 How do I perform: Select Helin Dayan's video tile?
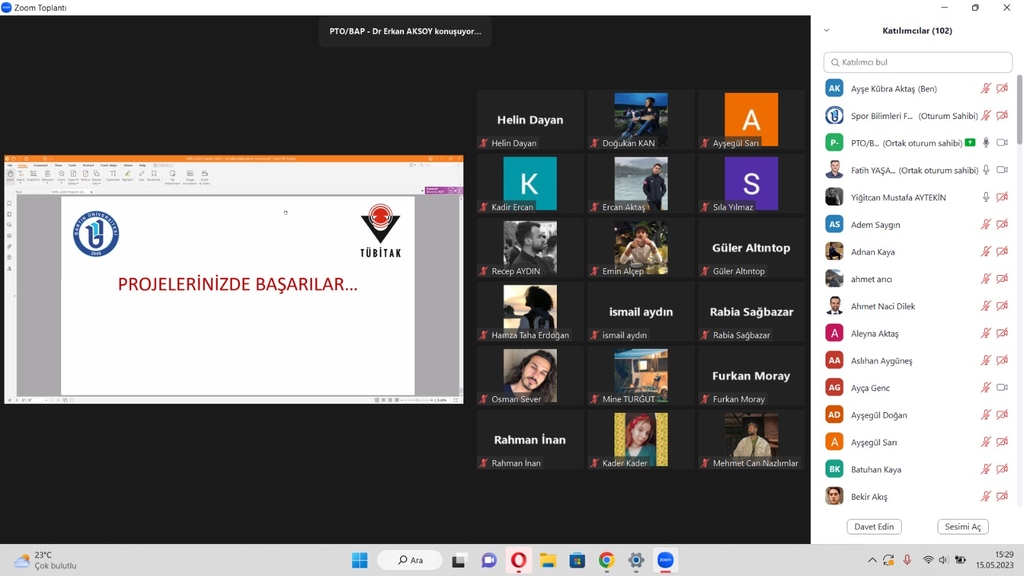pos(529,120)
